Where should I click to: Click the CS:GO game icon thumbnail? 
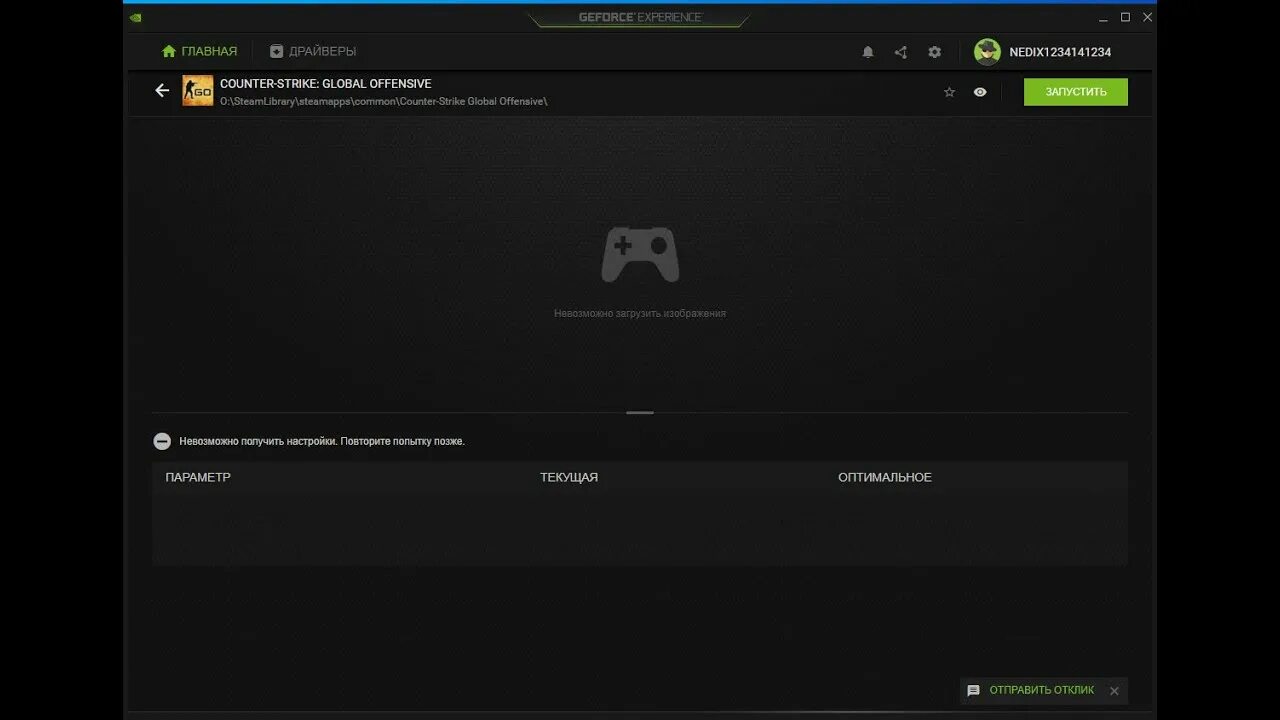point(198,91)
